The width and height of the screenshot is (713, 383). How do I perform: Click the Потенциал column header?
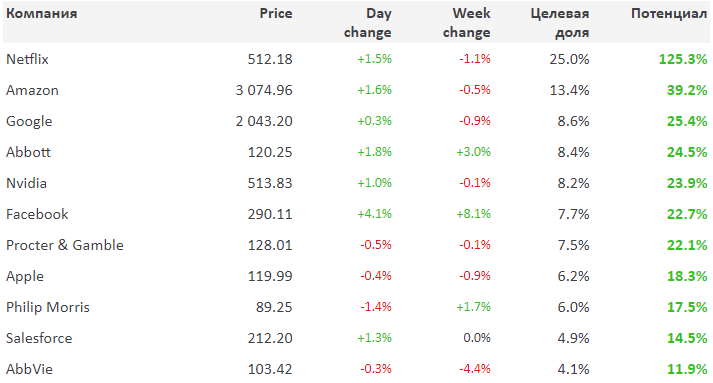pyautogui.click(x=669, y=14)
